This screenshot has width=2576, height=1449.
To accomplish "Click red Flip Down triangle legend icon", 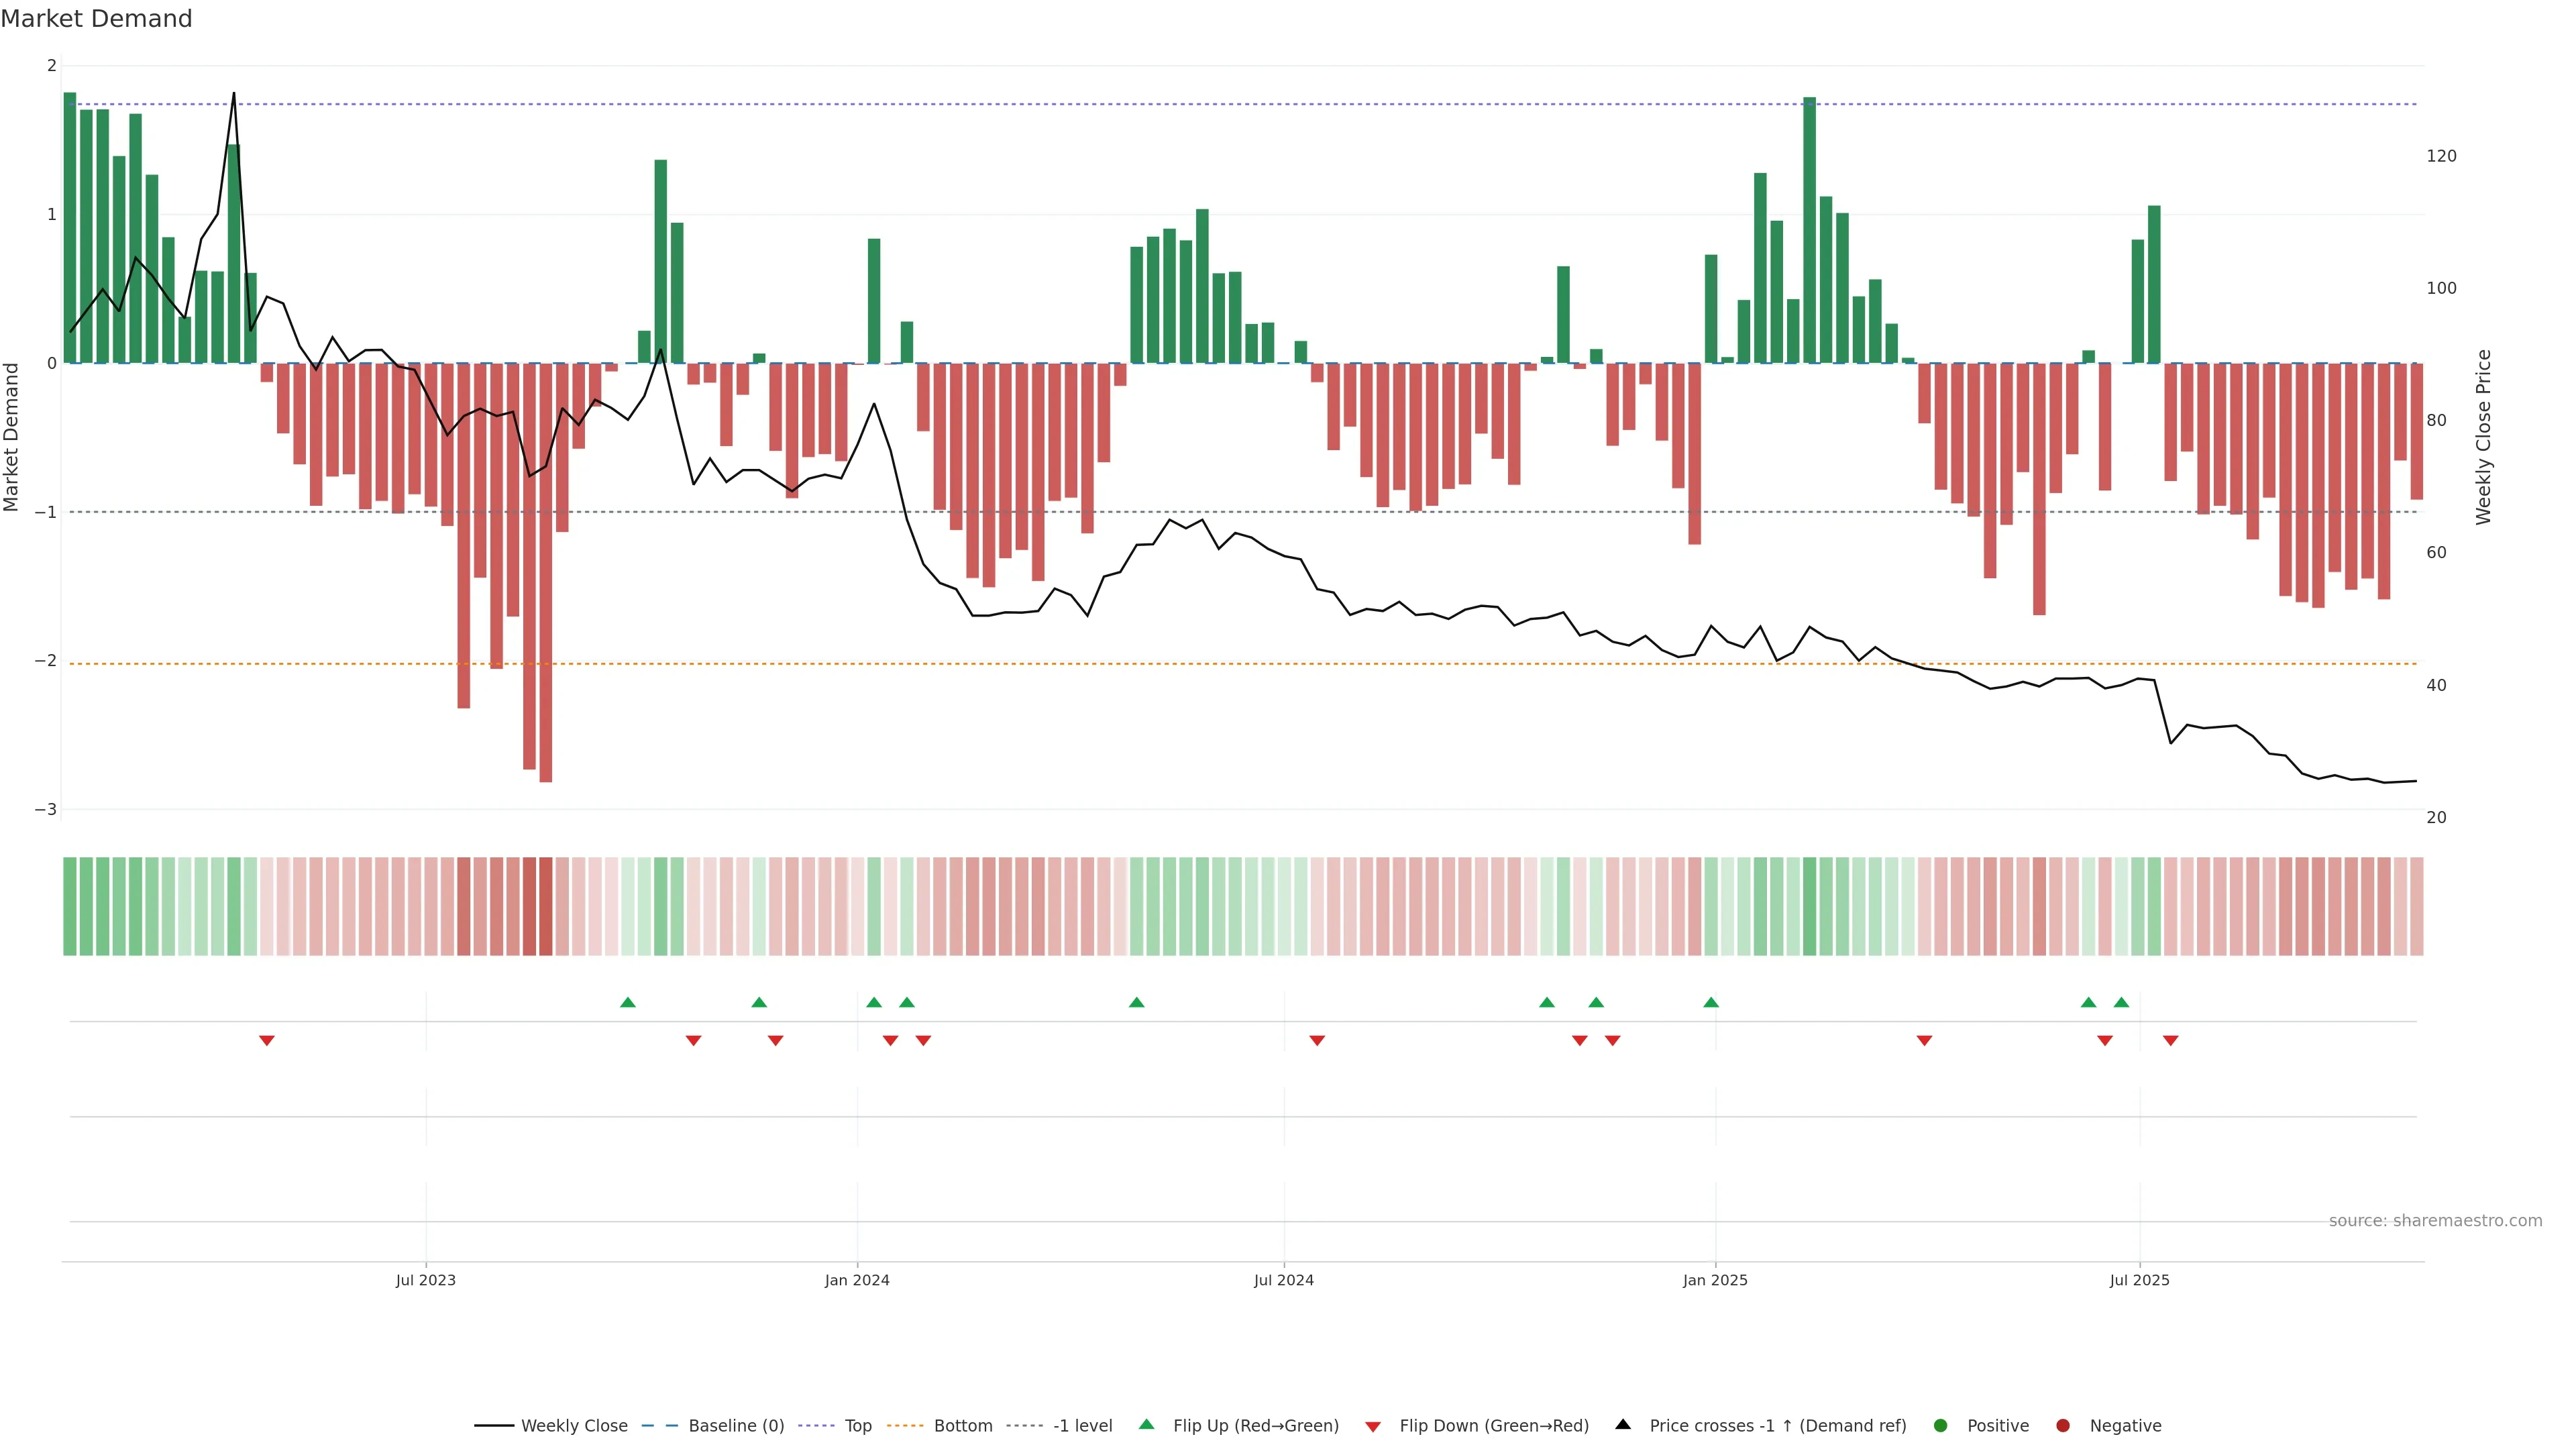I will pyautogui.click(x=1373, y=1426).
